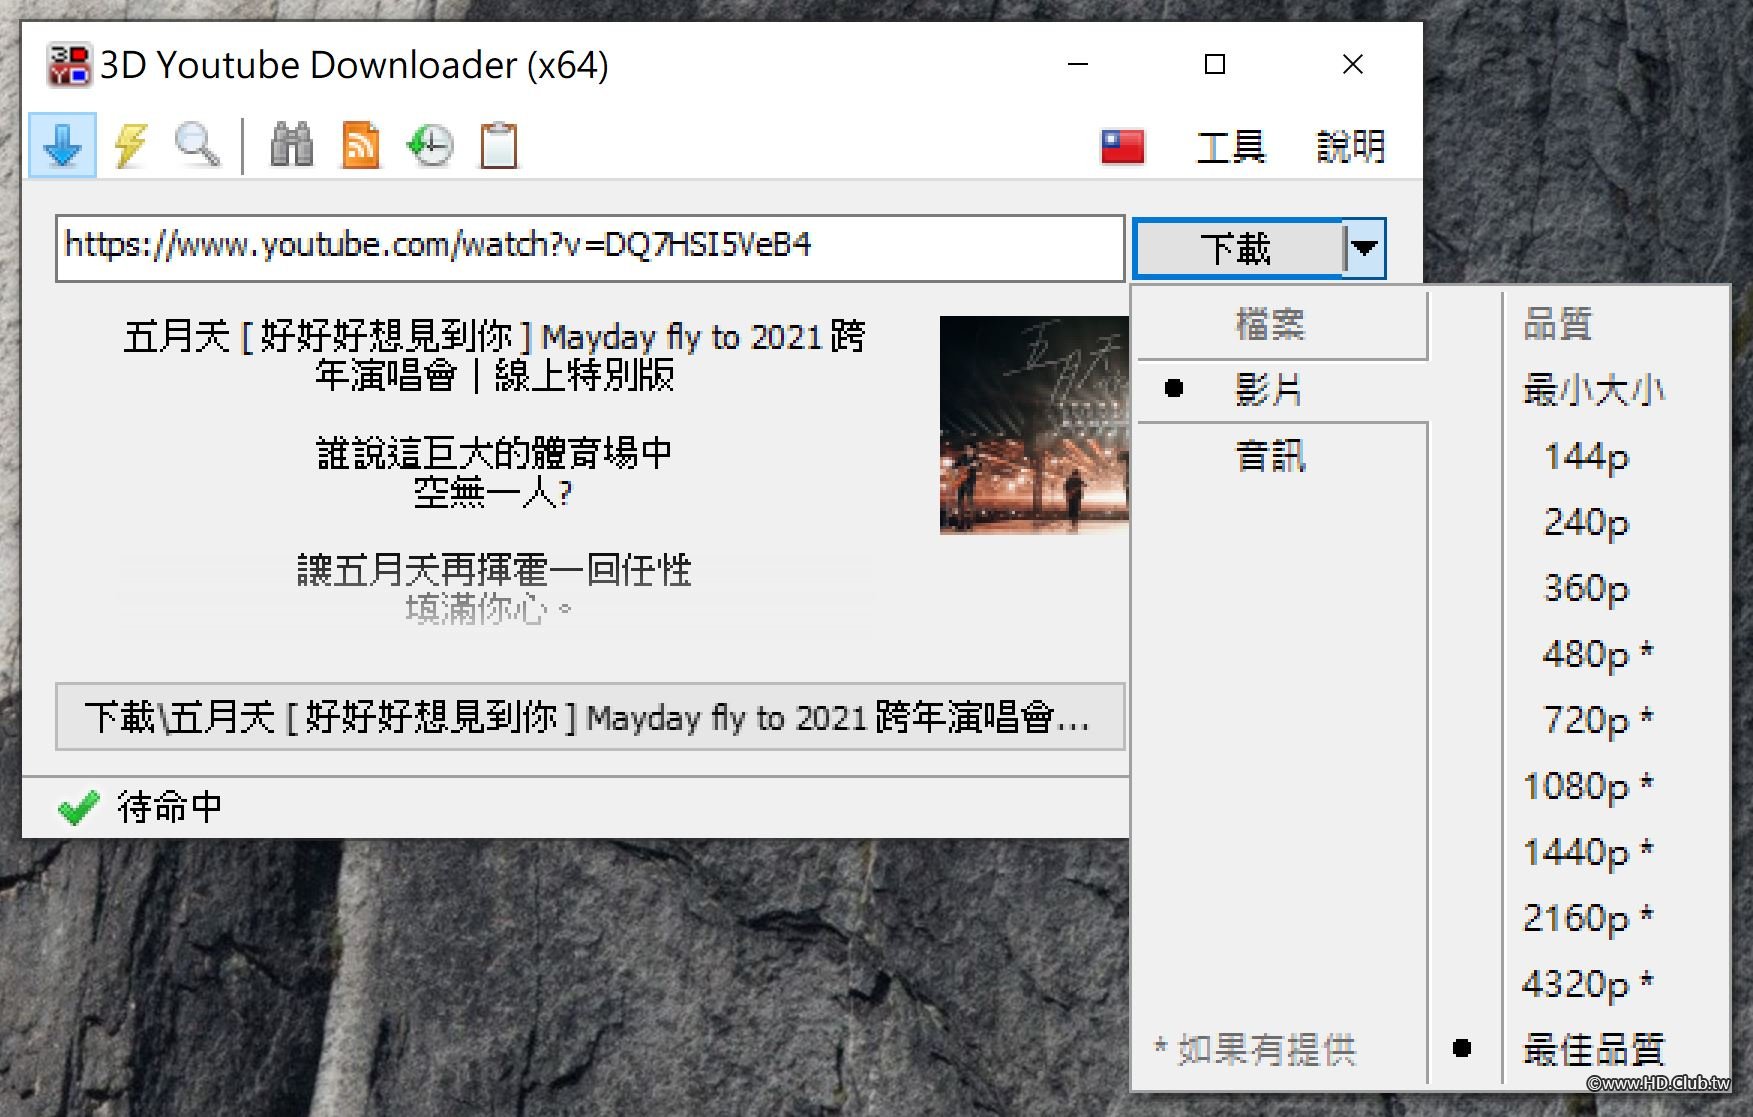
Task: Click the Mayday concert video thumbnail
Action: tap(1034, 425)
